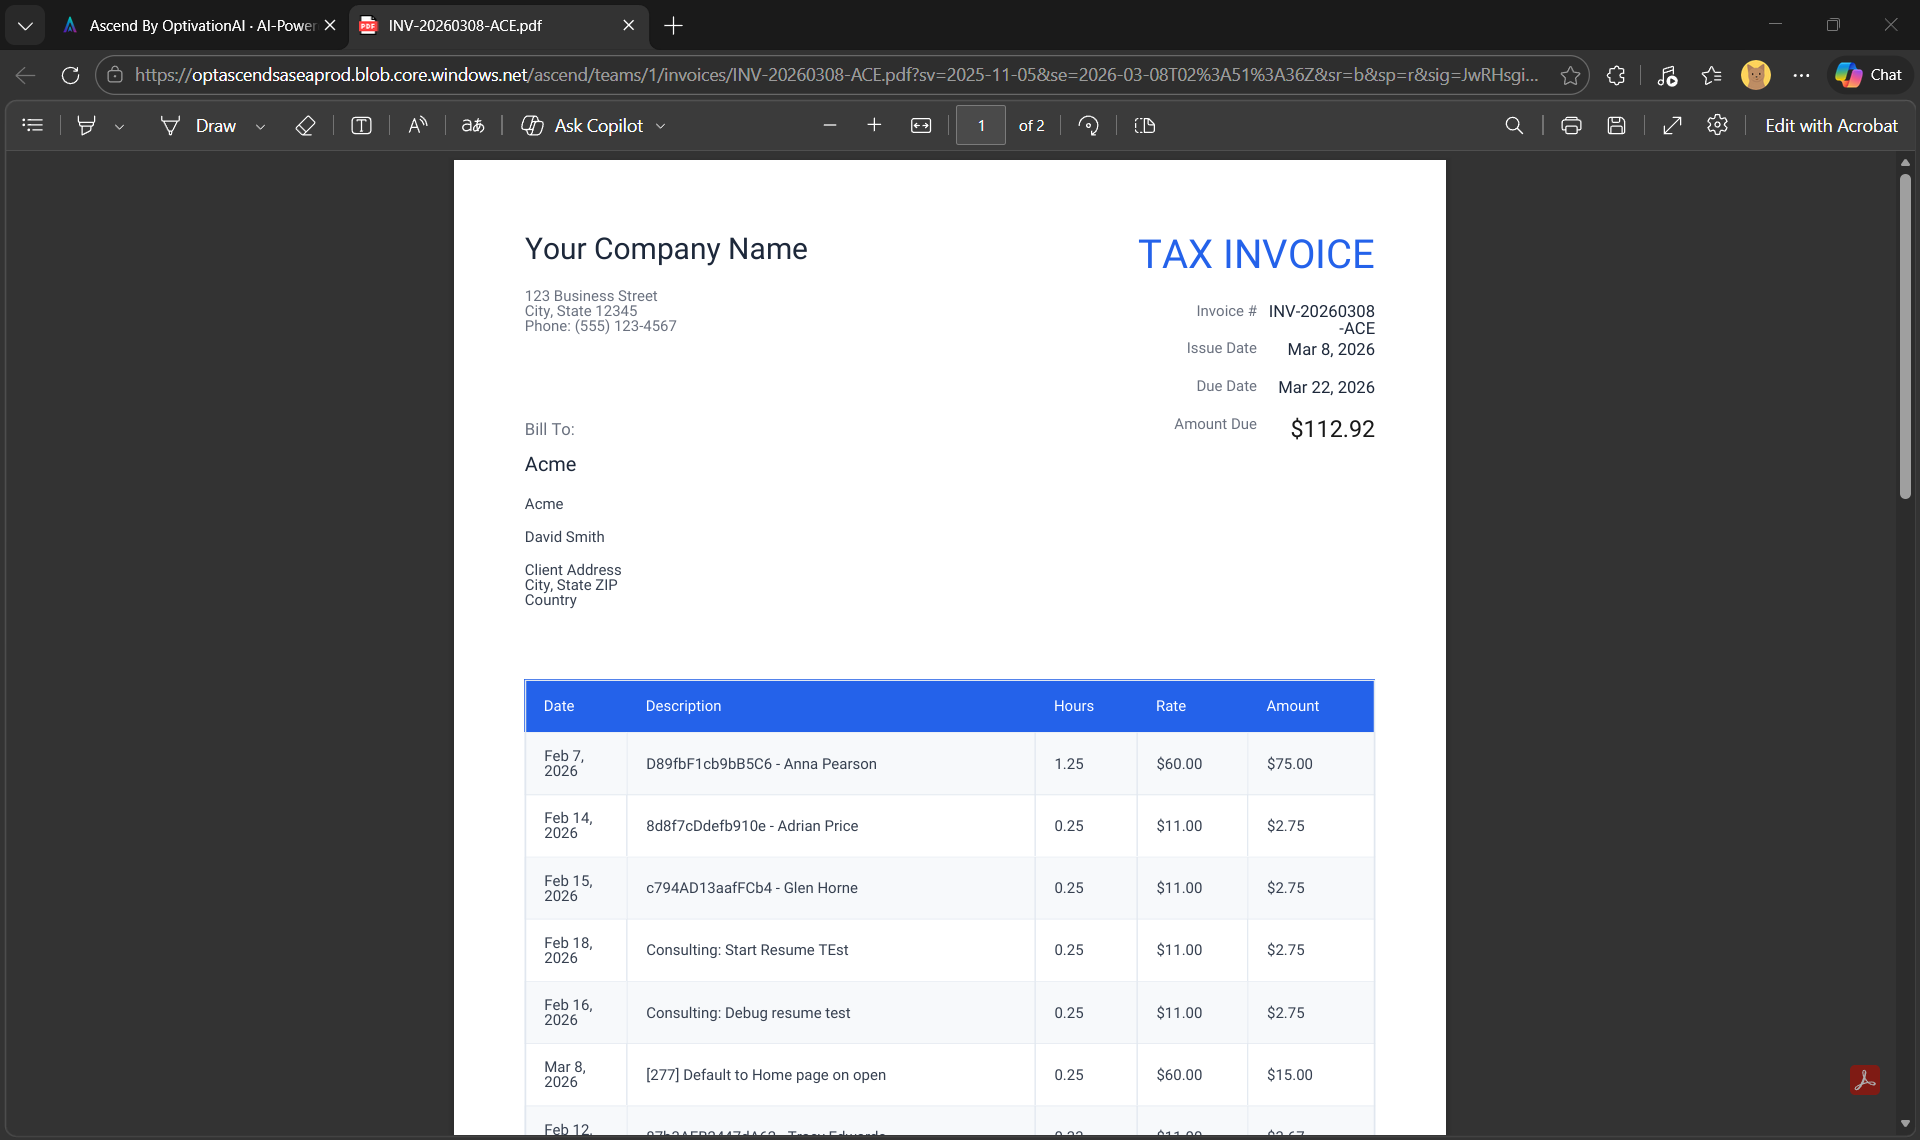Open the browser settings menu
This screenshot has height=1140, width=1920.
tap(1802, 75)
